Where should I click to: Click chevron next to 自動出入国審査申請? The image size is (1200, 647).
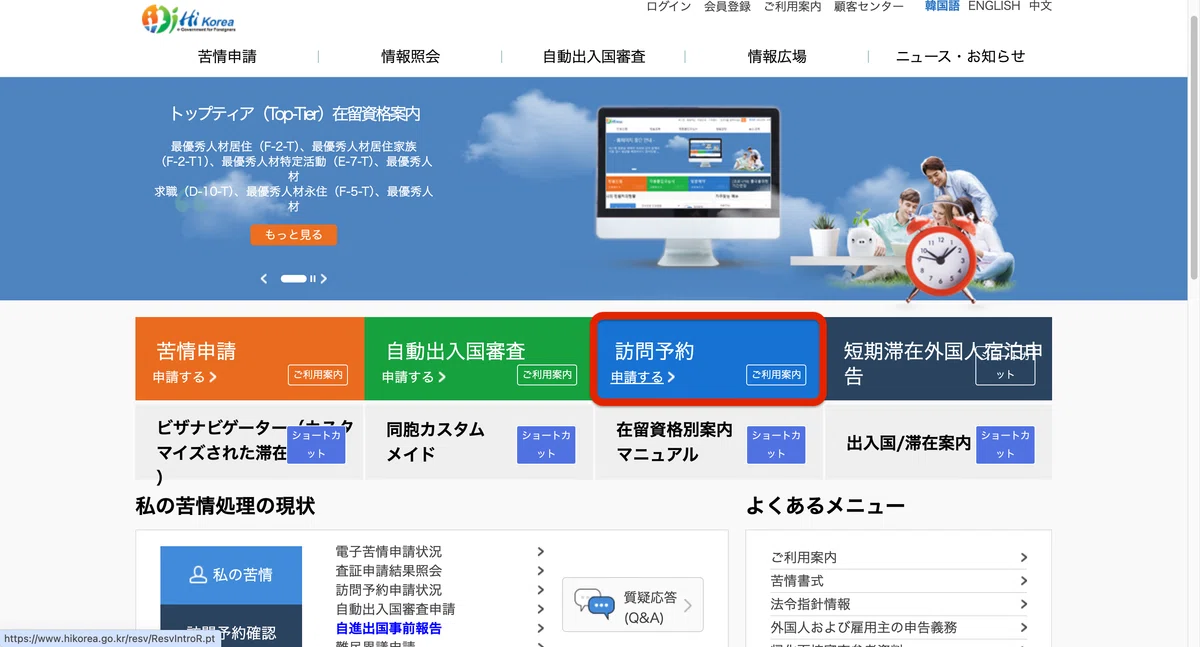(540, 609)
